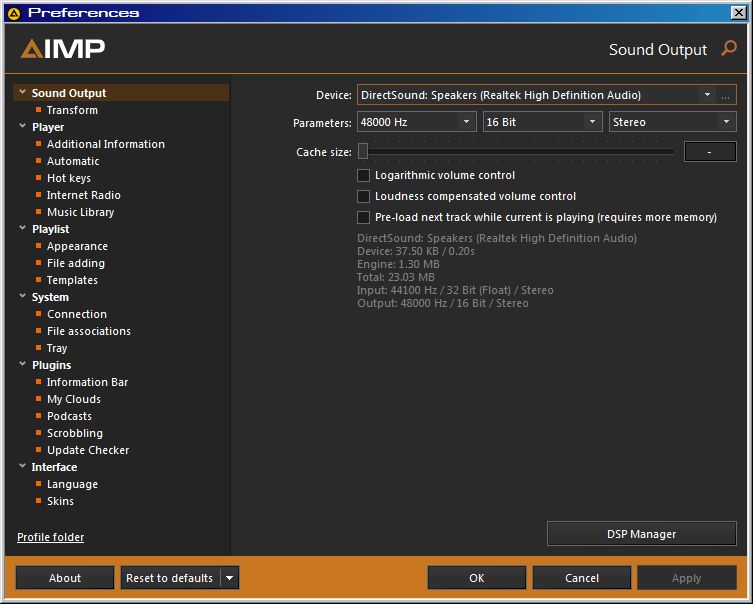The image size is (753, 604).
Task: Open Information Bar plugin settings
Action: [x=87, y=382]
